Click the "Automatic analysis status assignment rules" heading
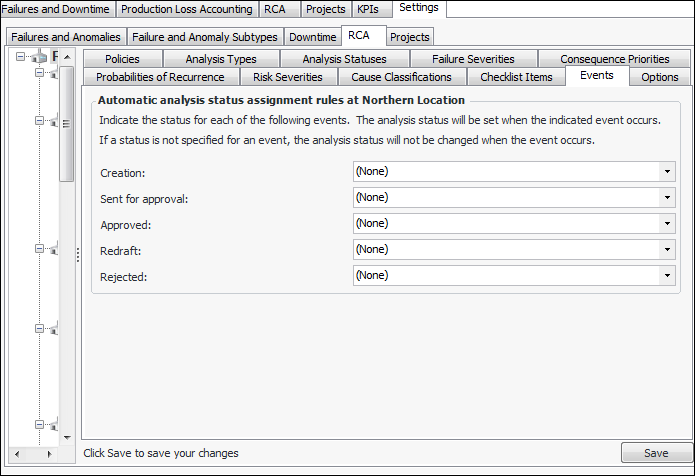The image size is (695, 476). (x=281, y=100)
